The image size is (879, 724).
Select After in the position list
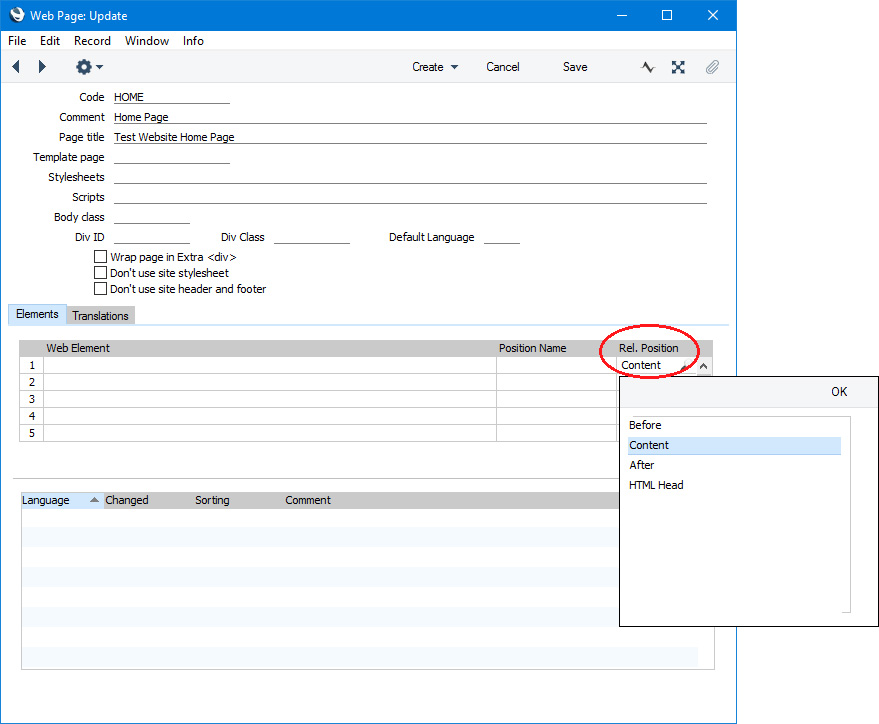734,465
